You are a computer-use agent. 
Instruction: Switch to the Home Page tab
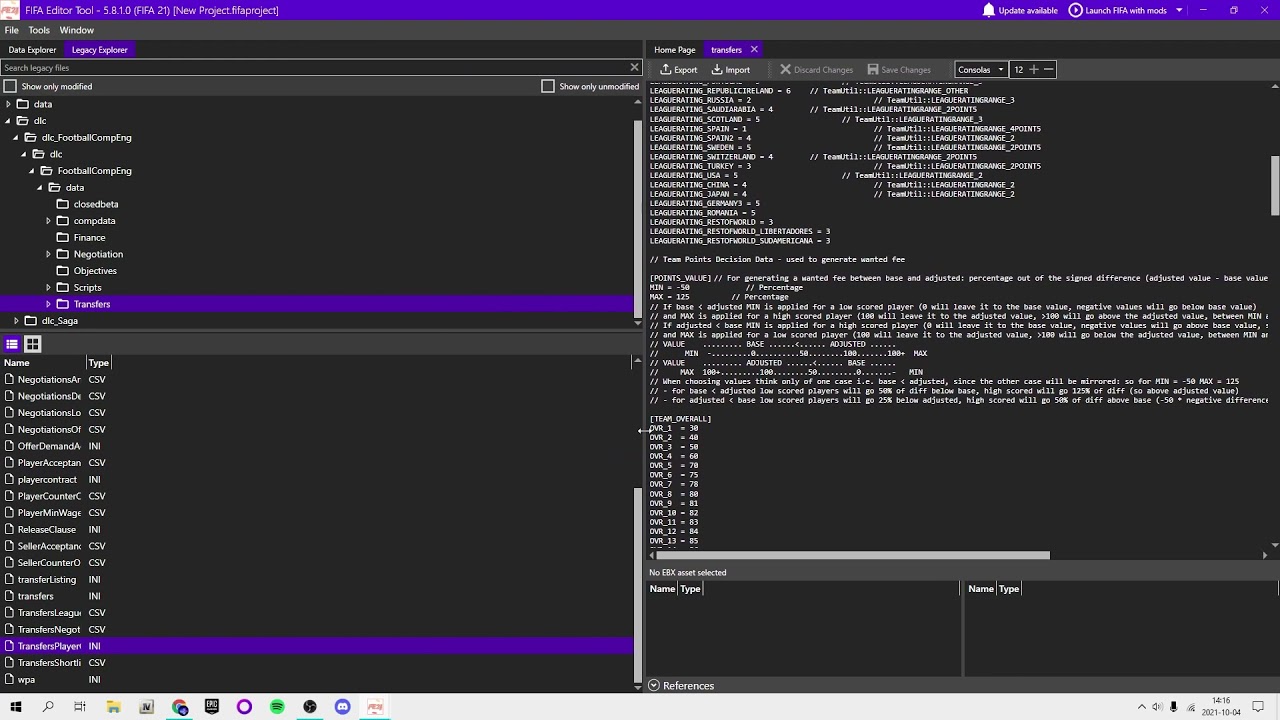click(x=675, y=50)
